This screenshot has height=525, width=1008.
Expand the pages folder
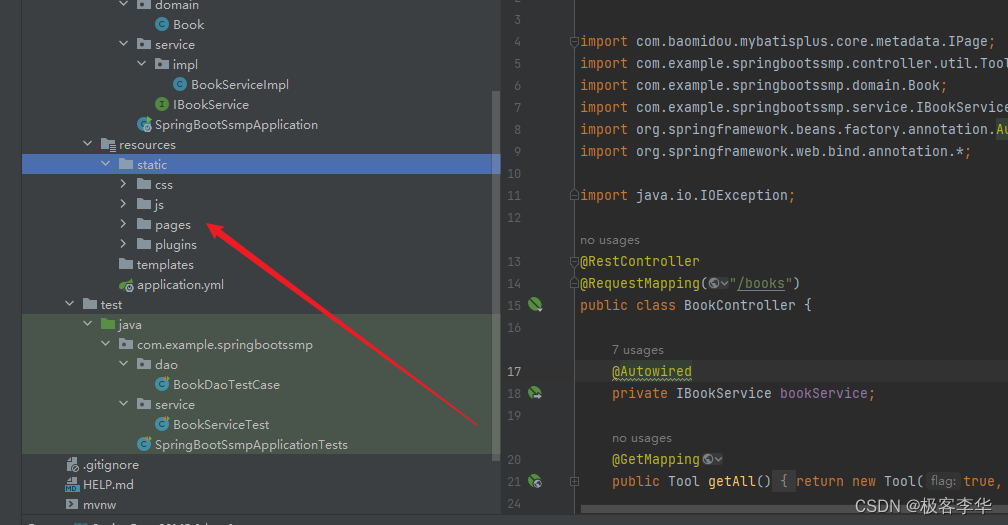click(123, 225)
